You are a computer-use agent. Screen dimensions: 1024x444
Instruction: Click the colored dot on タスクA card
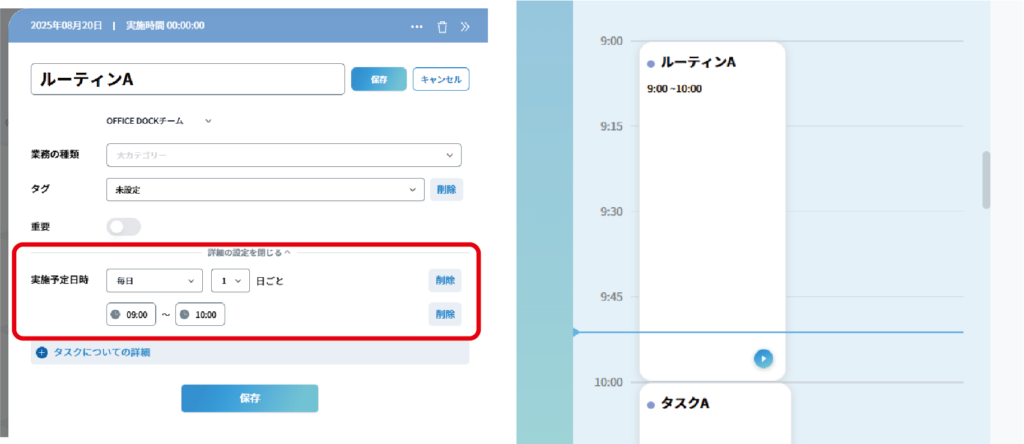651,405
